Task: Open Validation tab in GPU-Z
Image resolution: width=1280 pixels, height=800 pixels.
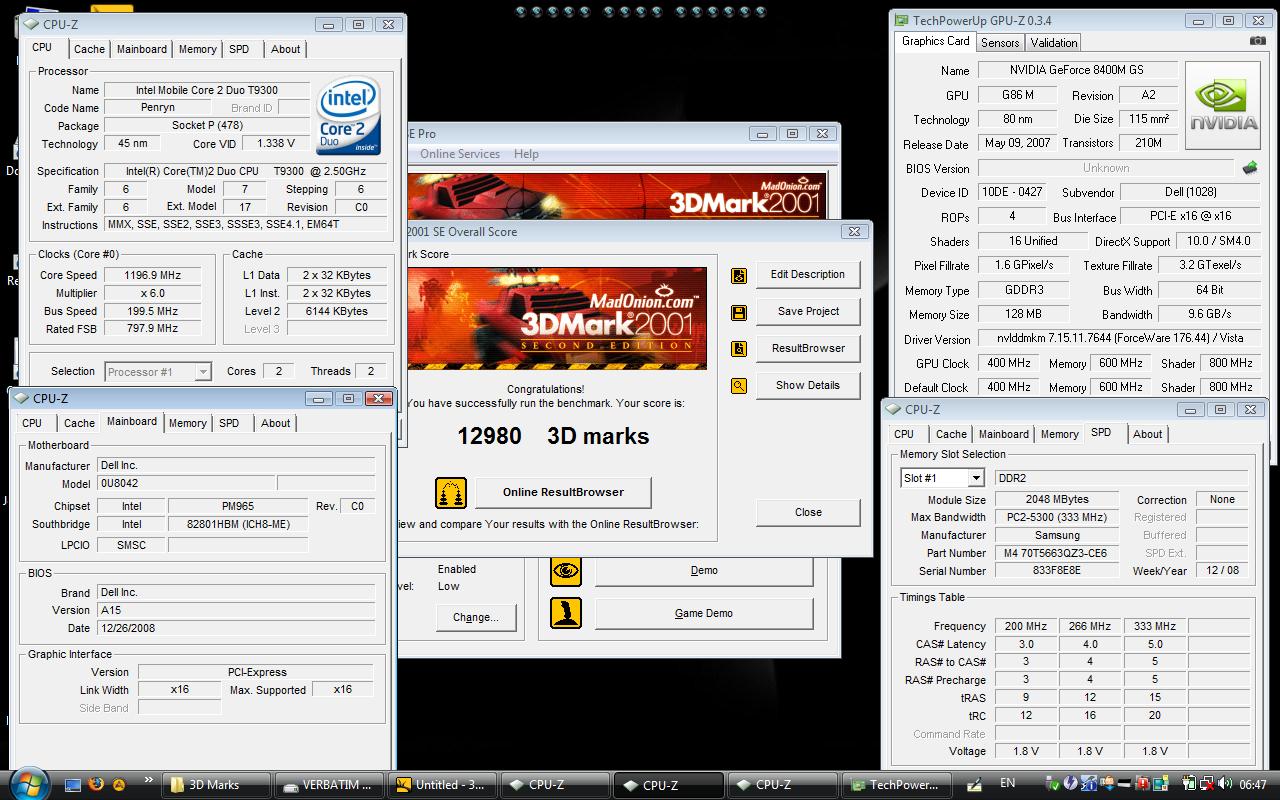Action: click(x=1054, y=43)
